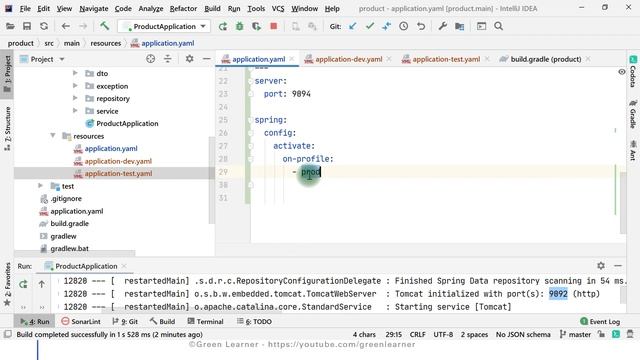This screenshot has height=360, width=640.
Task: Toggle the Ant tool window on right sidebar
Action: pyautogui.click(x=633, y=150)
